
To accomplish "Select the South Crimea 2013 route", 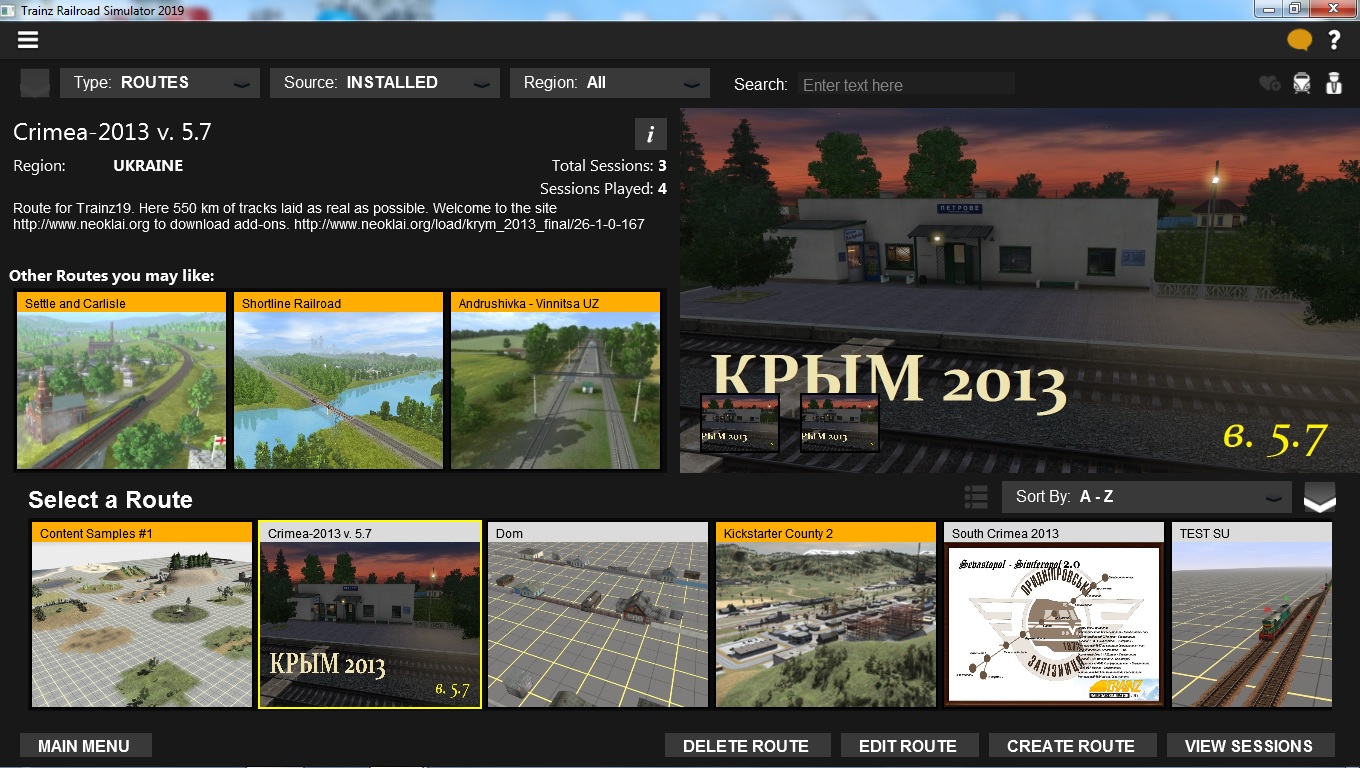I will coord(1054,614).
